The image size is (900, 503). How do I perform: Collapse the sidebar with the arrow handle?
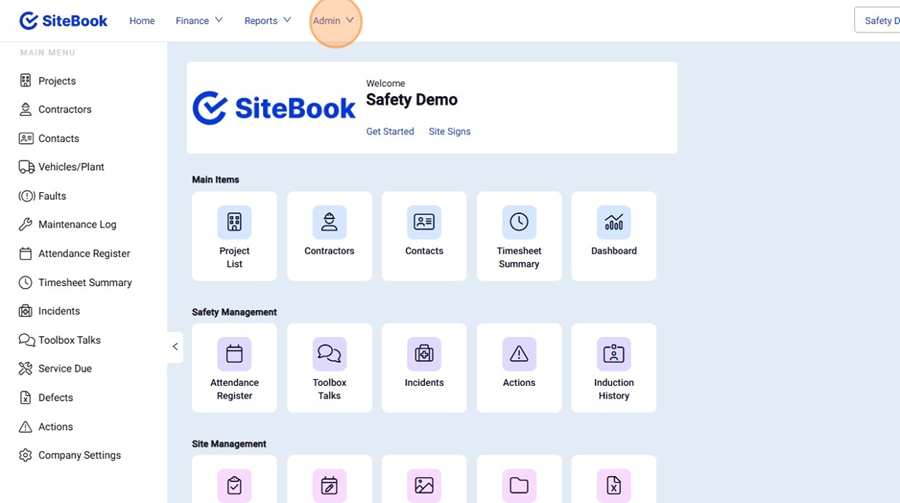point(175,347)
